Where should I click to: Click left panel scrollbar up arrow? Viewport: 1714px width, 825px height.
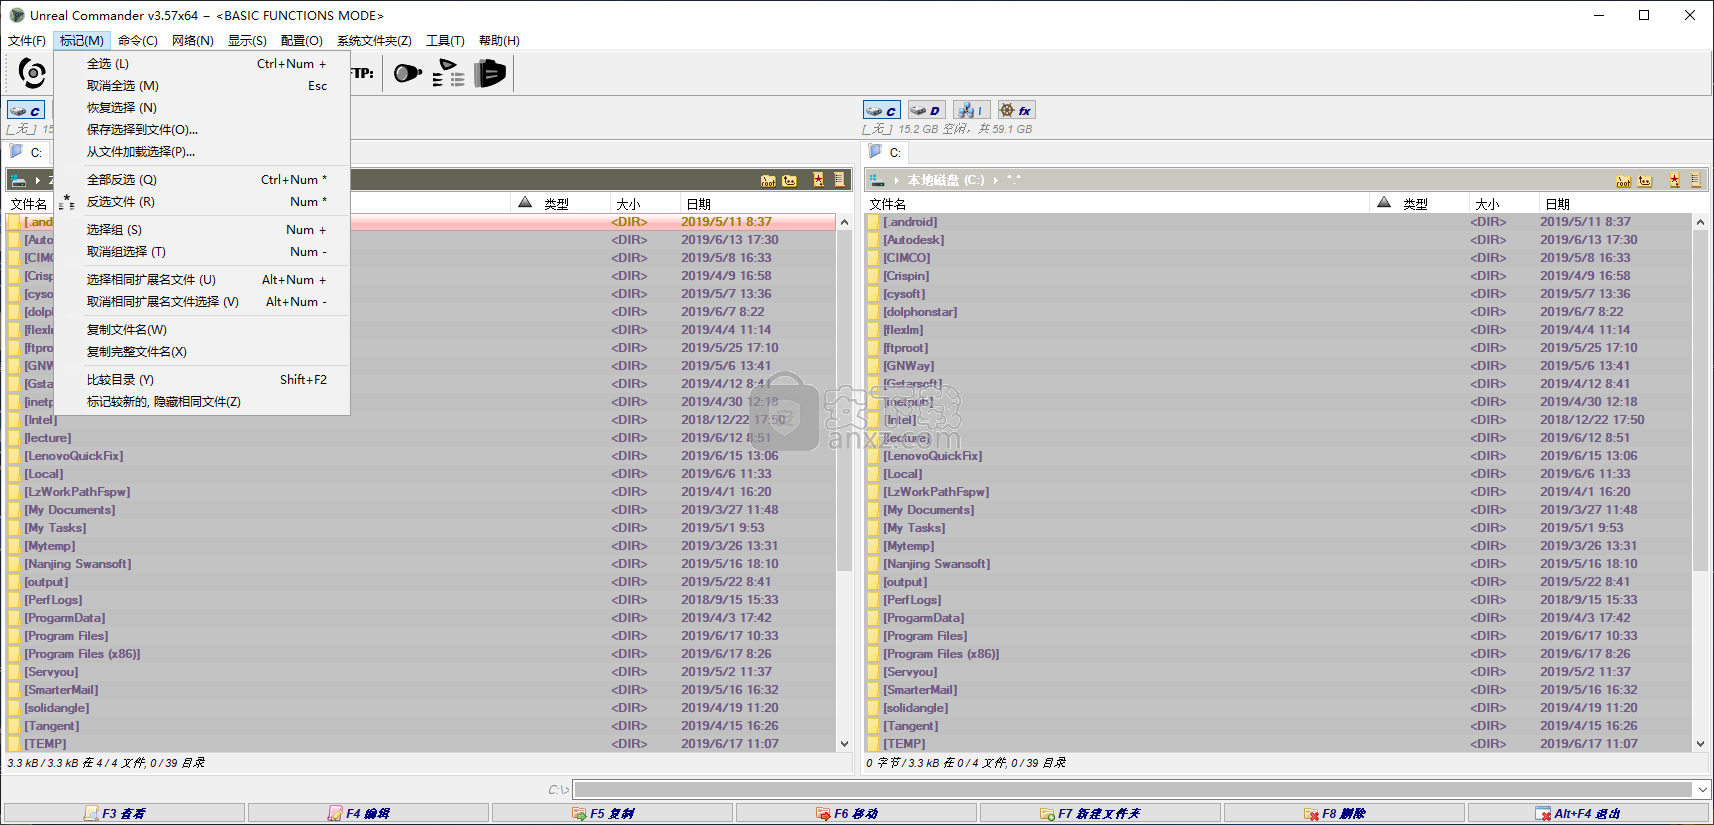pyautogui.click(x=844, y=222)
